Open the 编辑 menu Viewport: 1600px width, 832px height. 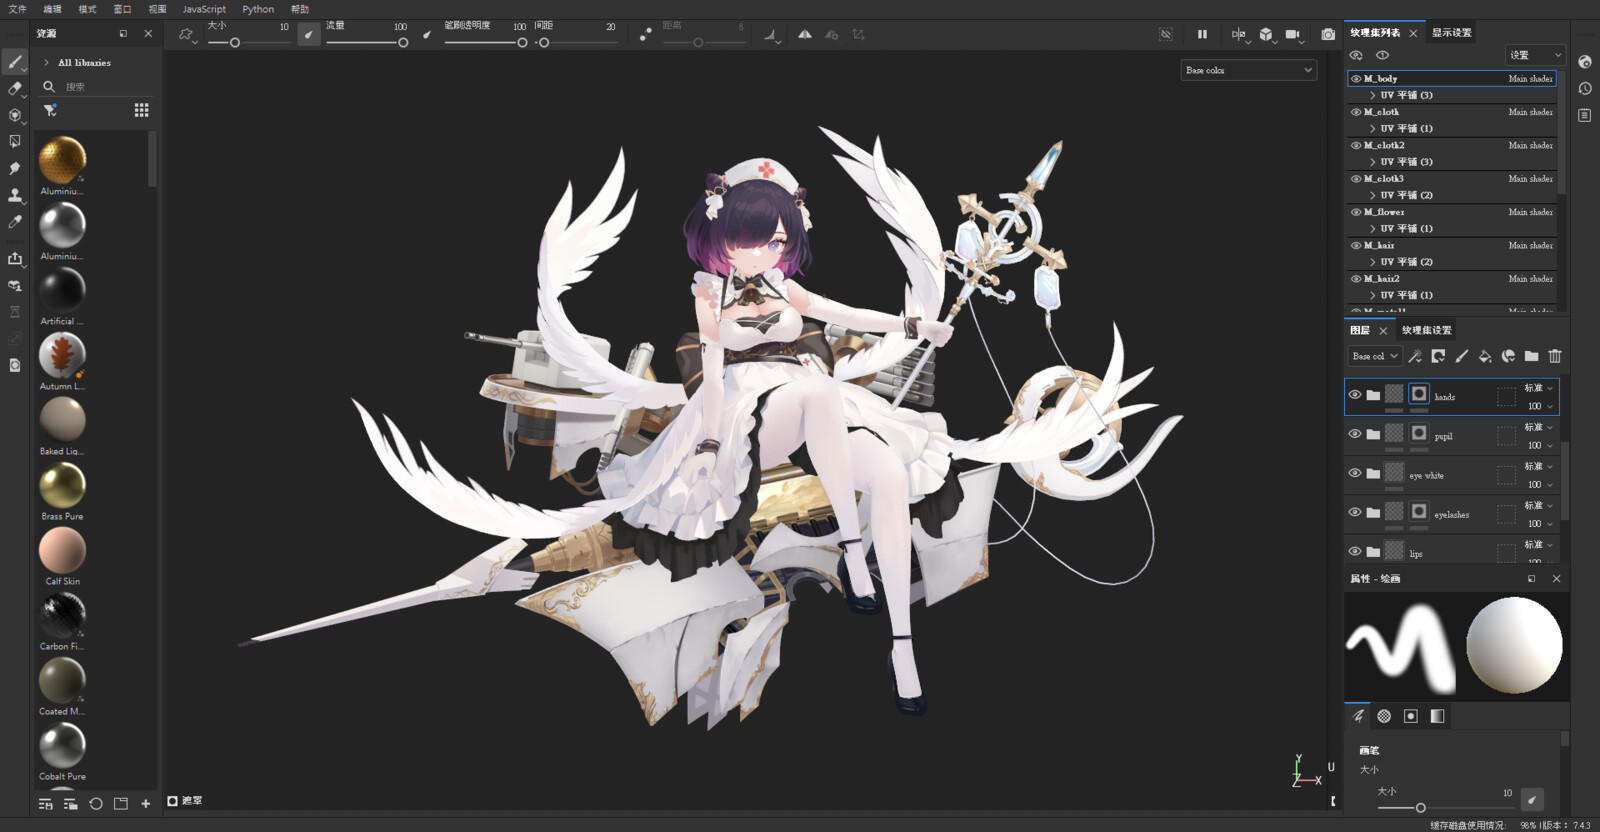[x=52, y=9]
